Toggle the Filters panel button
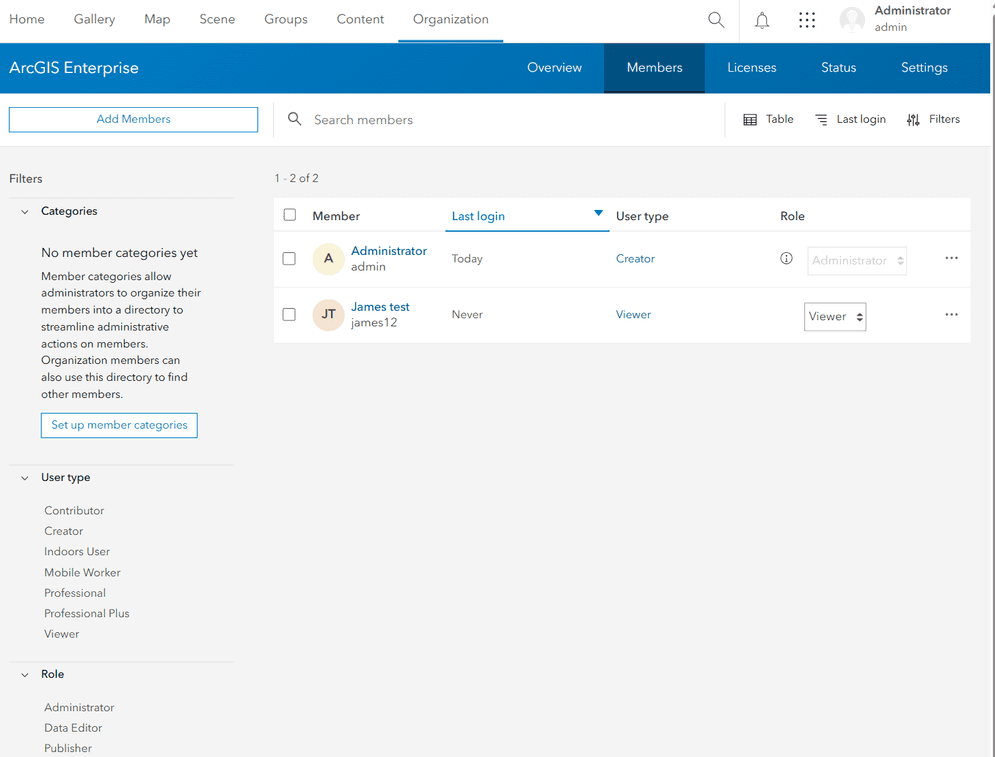The width and height of the screenshot is (995, 757). pyautogui.click(x=933, y=119)
